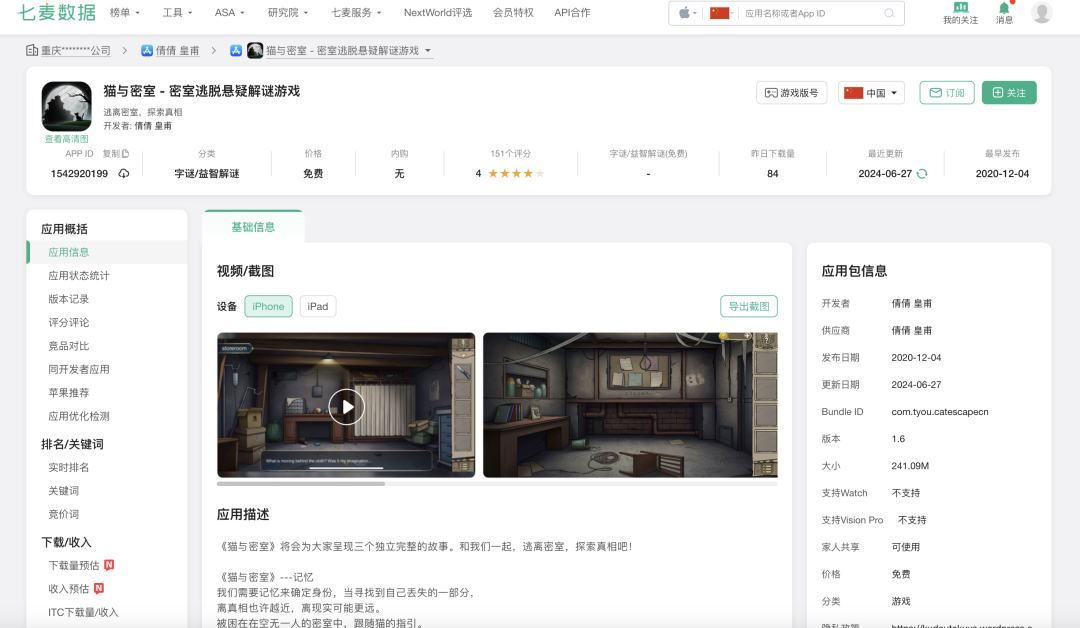Open the ASA dropdown menu

pos(230,12)
